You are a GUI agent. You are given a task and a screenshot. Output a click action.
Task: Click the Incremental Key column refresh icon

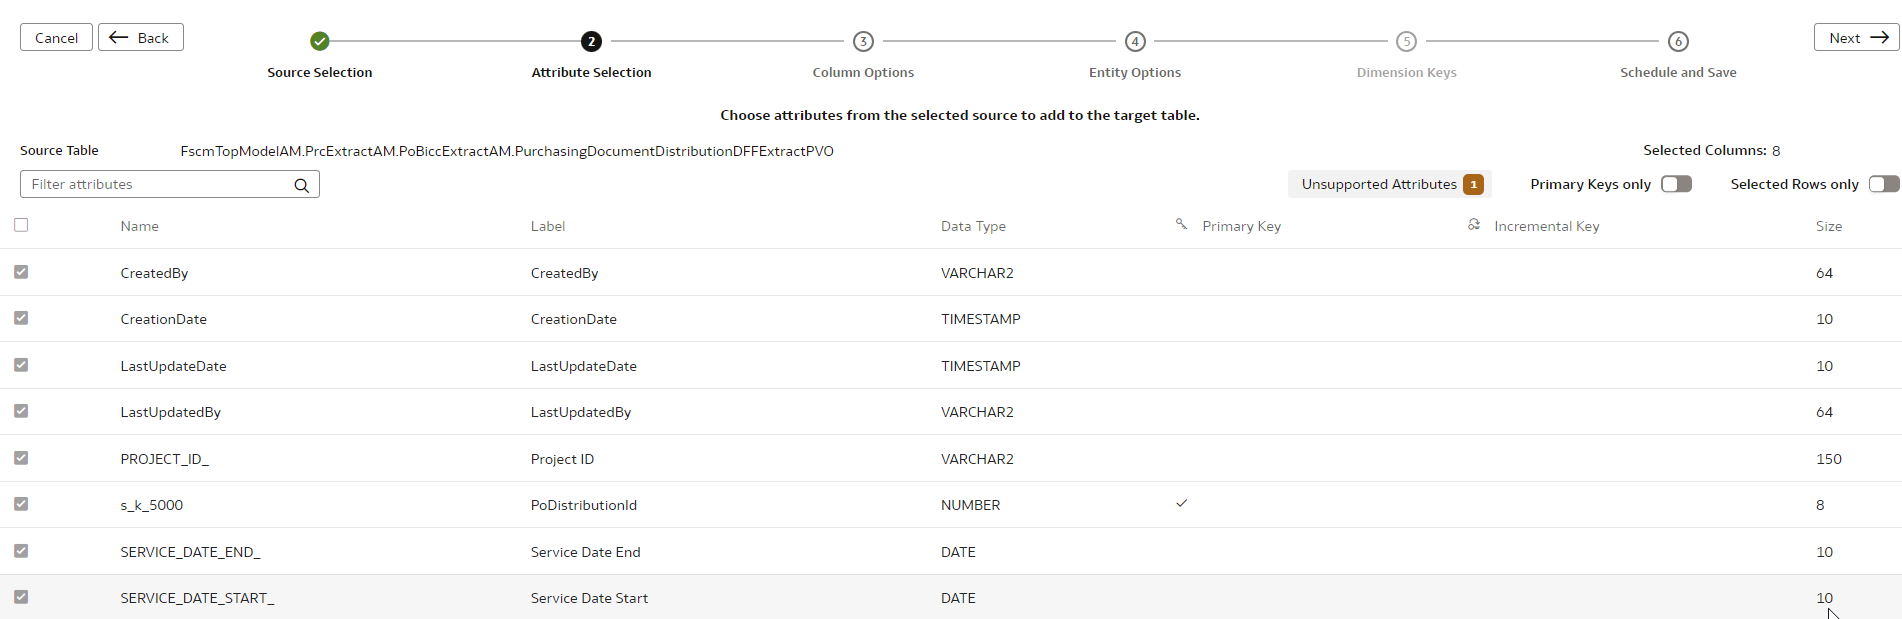[x=1474, y=225]
